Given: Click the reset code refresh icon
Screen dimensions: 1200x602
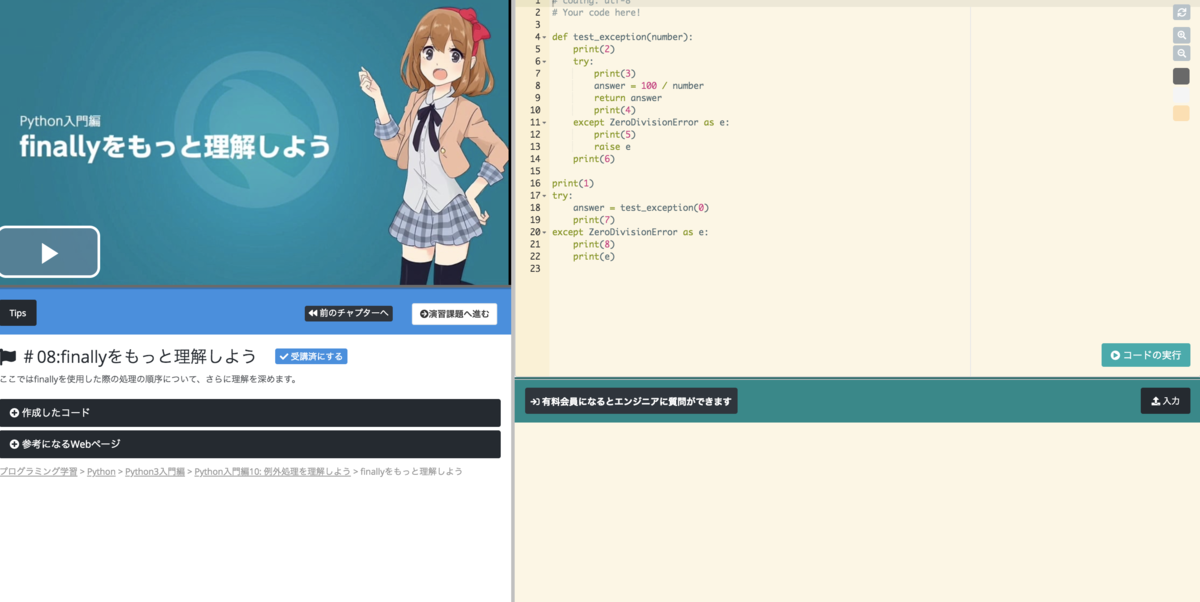Looking at the screenshot, I should [x=1181, y=12].
